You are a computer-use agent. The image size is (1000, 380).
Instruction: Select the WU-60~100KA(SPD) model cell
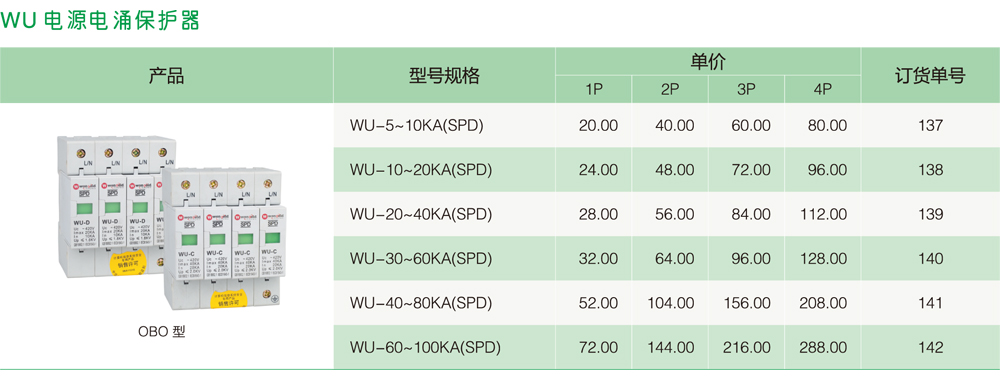[444, 347]
